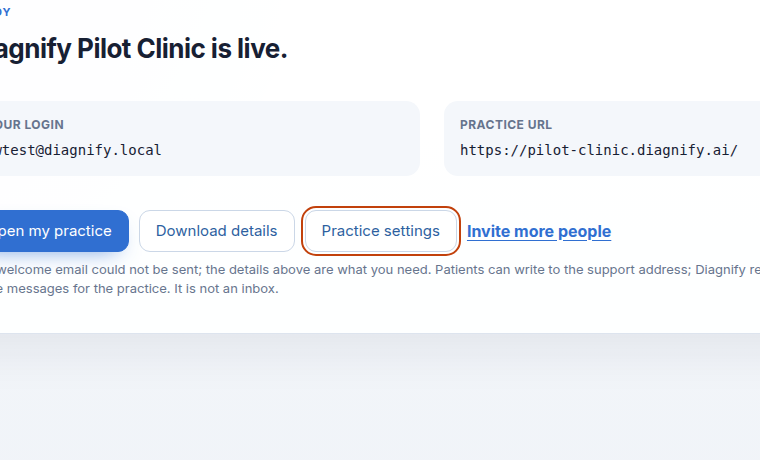Click the Download details button
The width and height of the screenshot is (760, 460).
pyautogui.click(x=217, y=231)
